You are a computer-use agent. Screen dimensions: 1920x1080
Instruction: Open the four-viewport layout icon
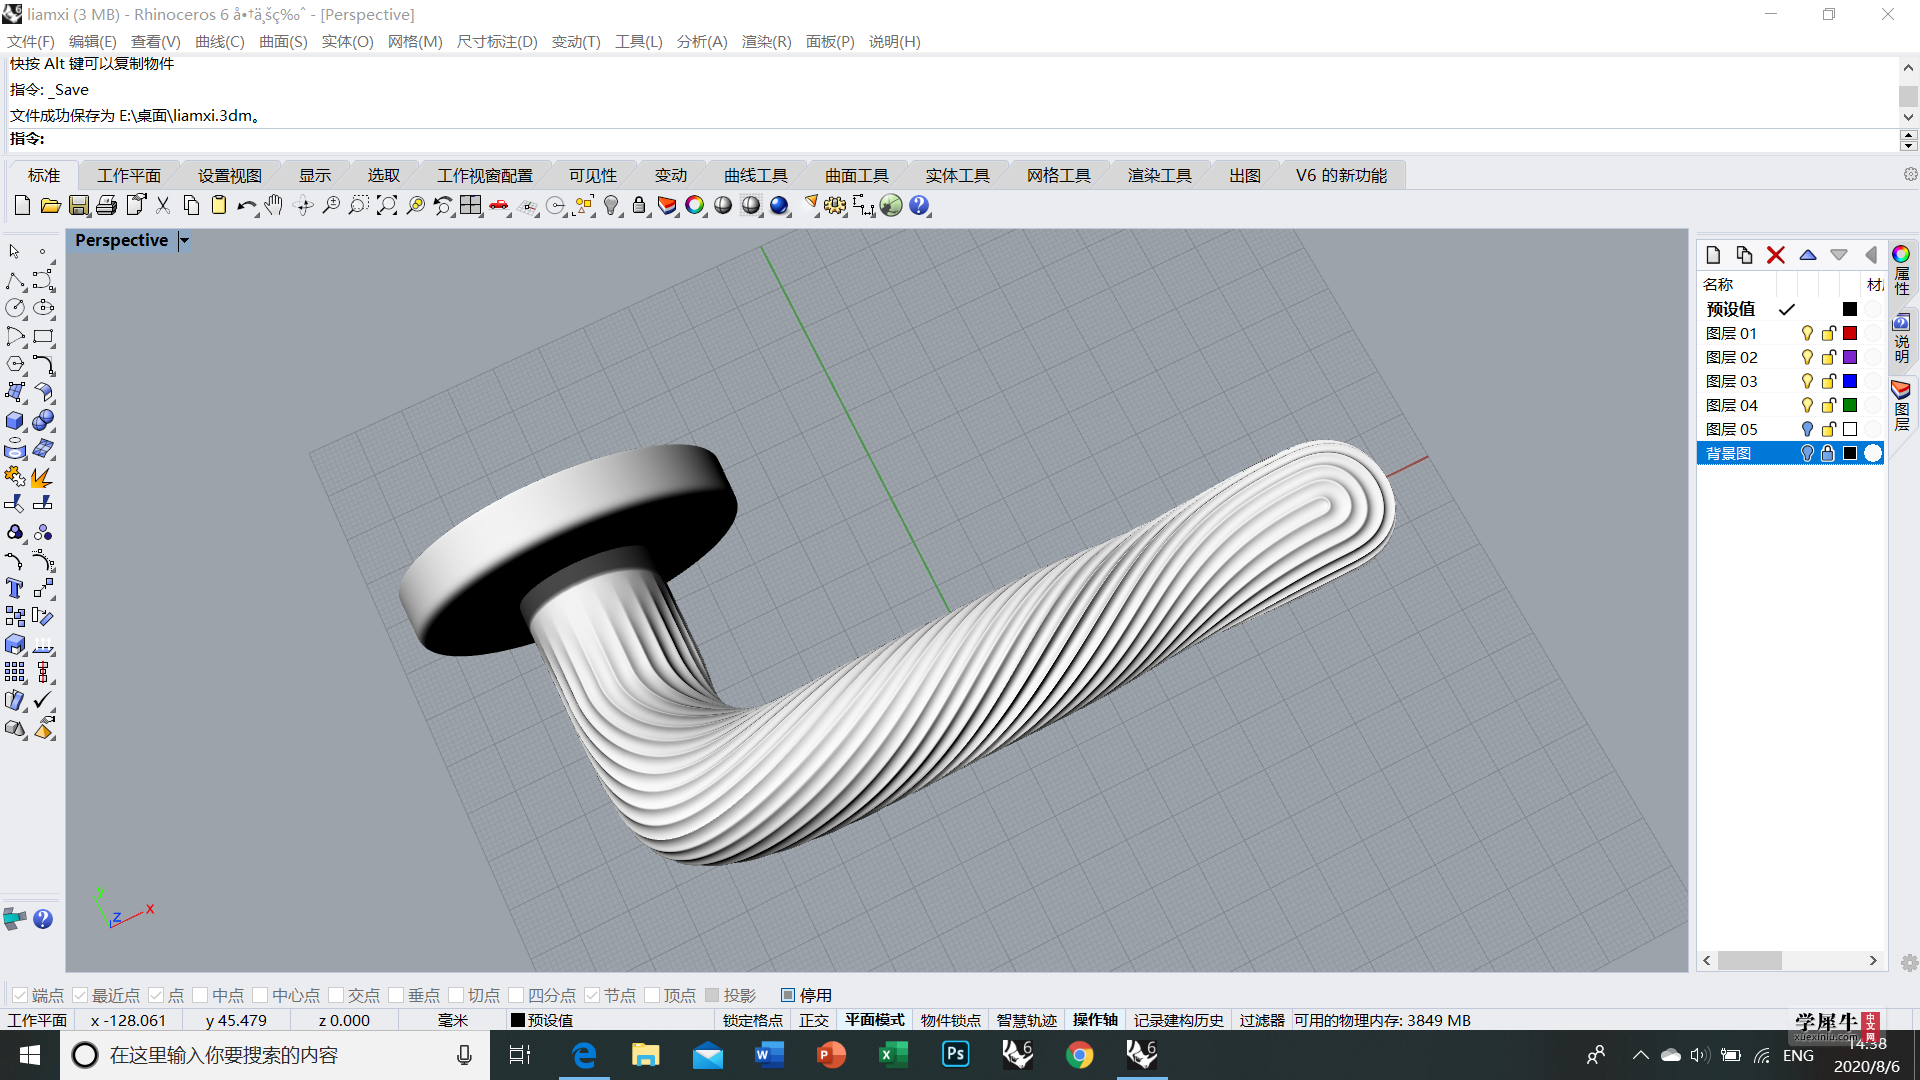(x=471, y=206)
